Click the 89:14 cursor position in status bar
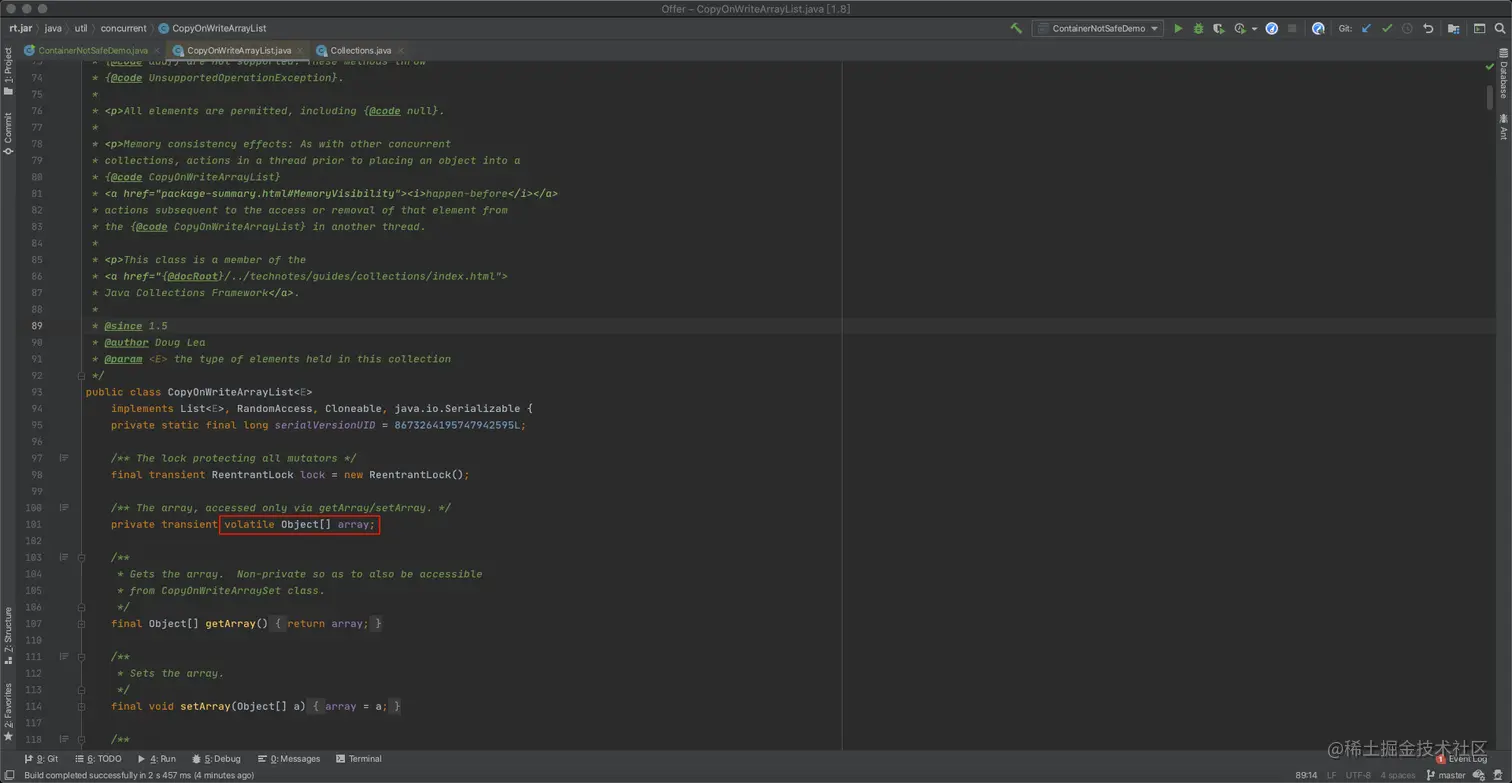Image resolution: width=1512 pixels, height=783 pixels. click(1307, 775)
